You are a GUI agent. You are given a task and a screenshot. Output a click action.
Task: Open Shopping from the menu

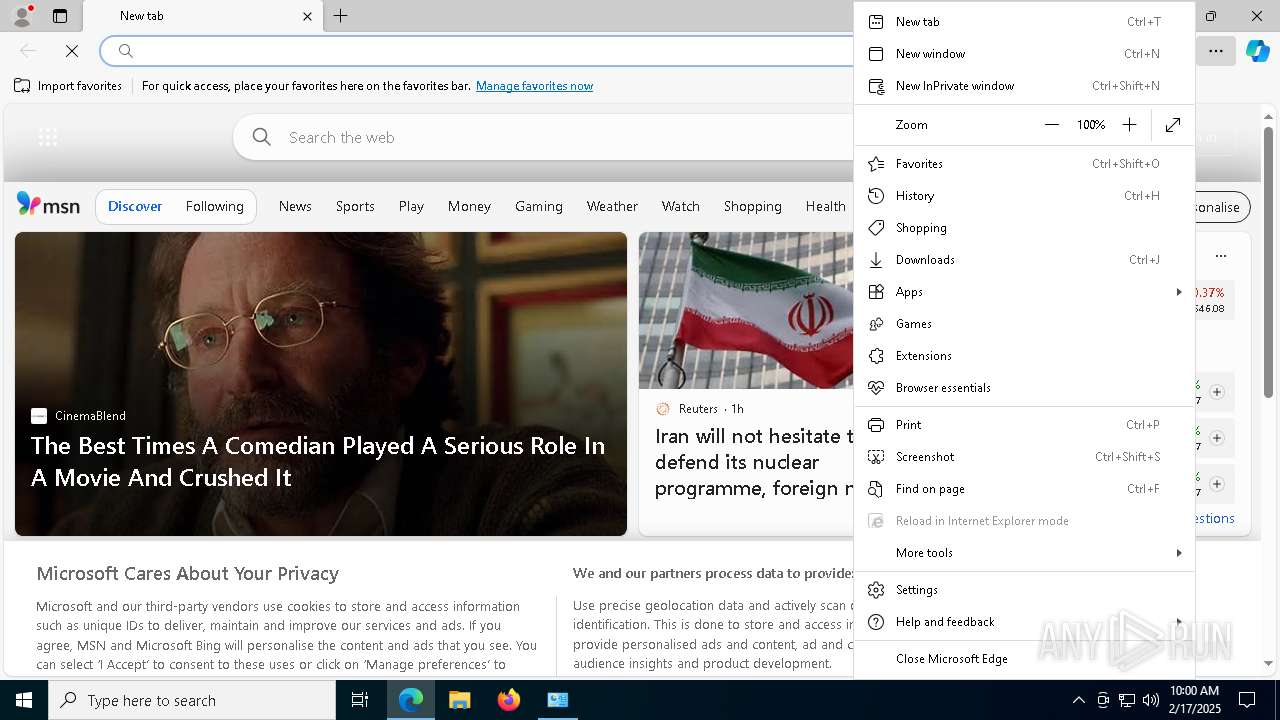(x=1024, y=228)
